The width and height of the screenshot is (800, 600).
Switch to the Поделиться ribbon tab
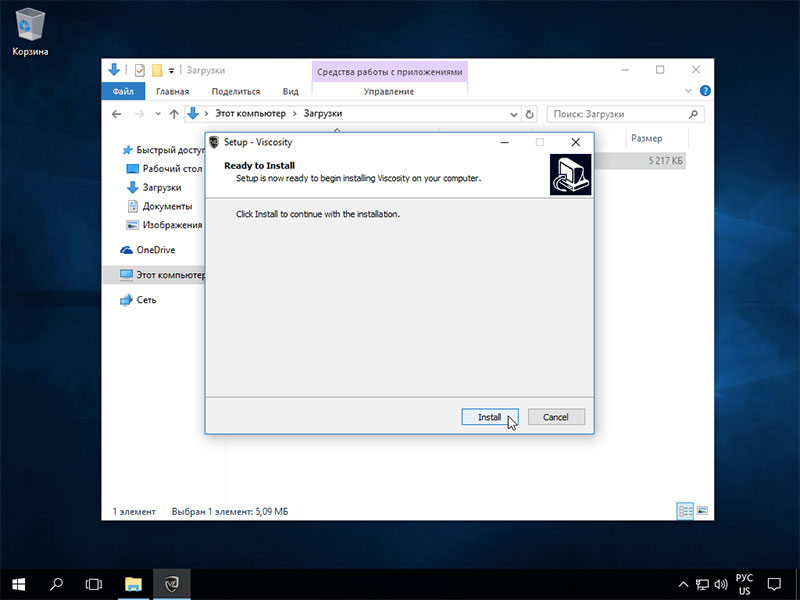click(x=236, y=91)
